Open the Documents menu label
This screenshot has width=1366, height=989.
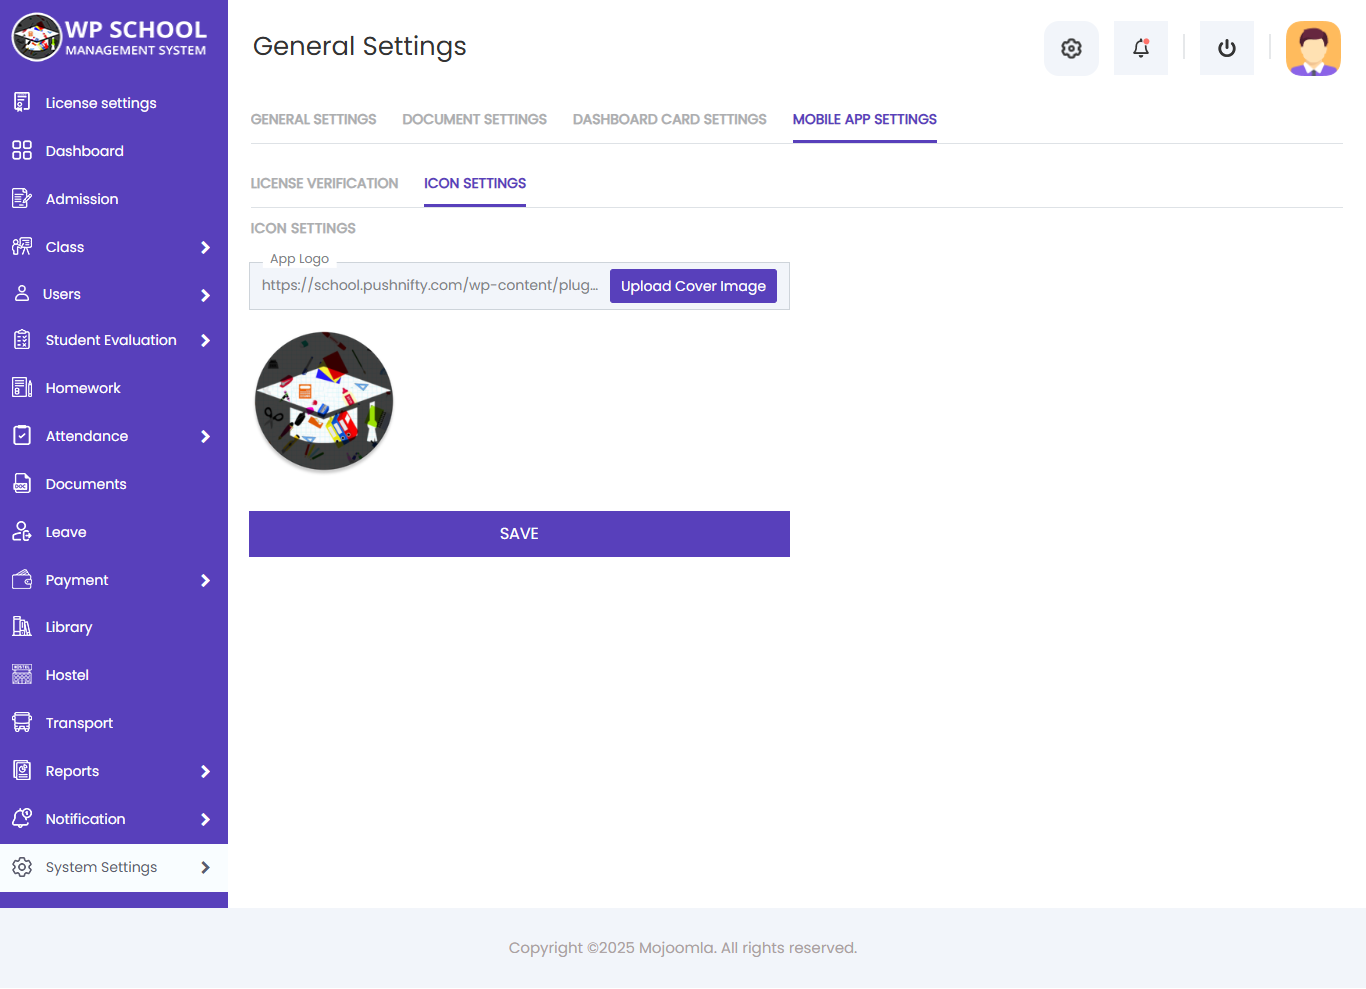tap(86, 484)
